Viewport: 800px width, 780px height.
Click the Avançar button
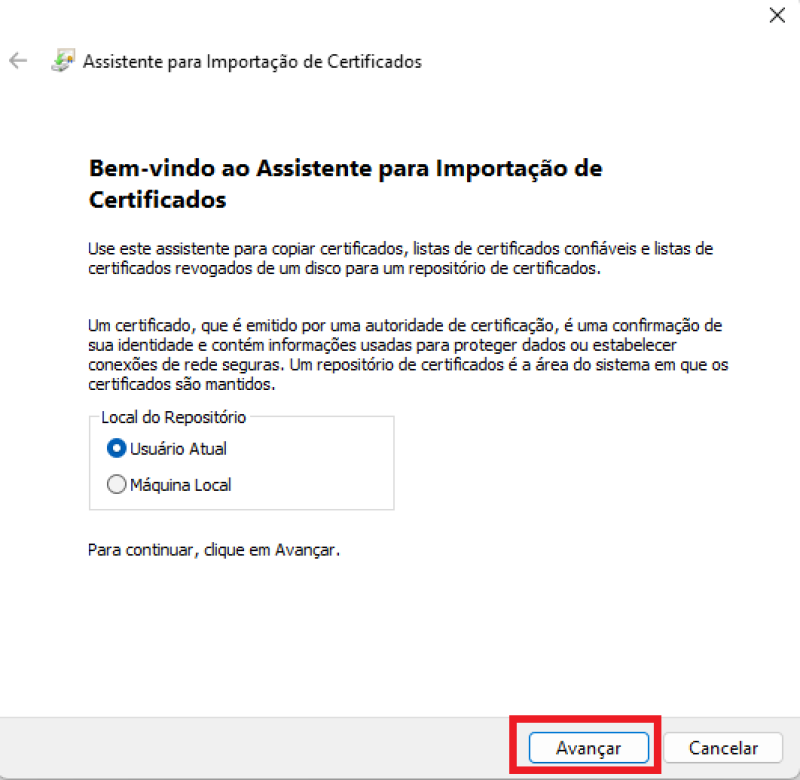point(588,748)
